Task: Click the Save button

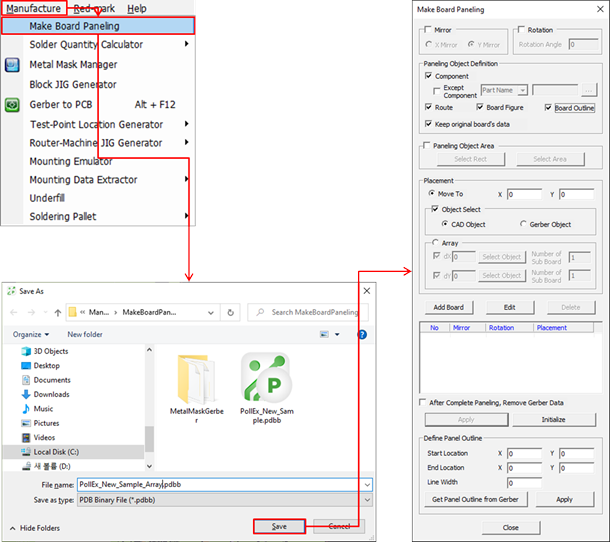Action: tap(279, 526)
